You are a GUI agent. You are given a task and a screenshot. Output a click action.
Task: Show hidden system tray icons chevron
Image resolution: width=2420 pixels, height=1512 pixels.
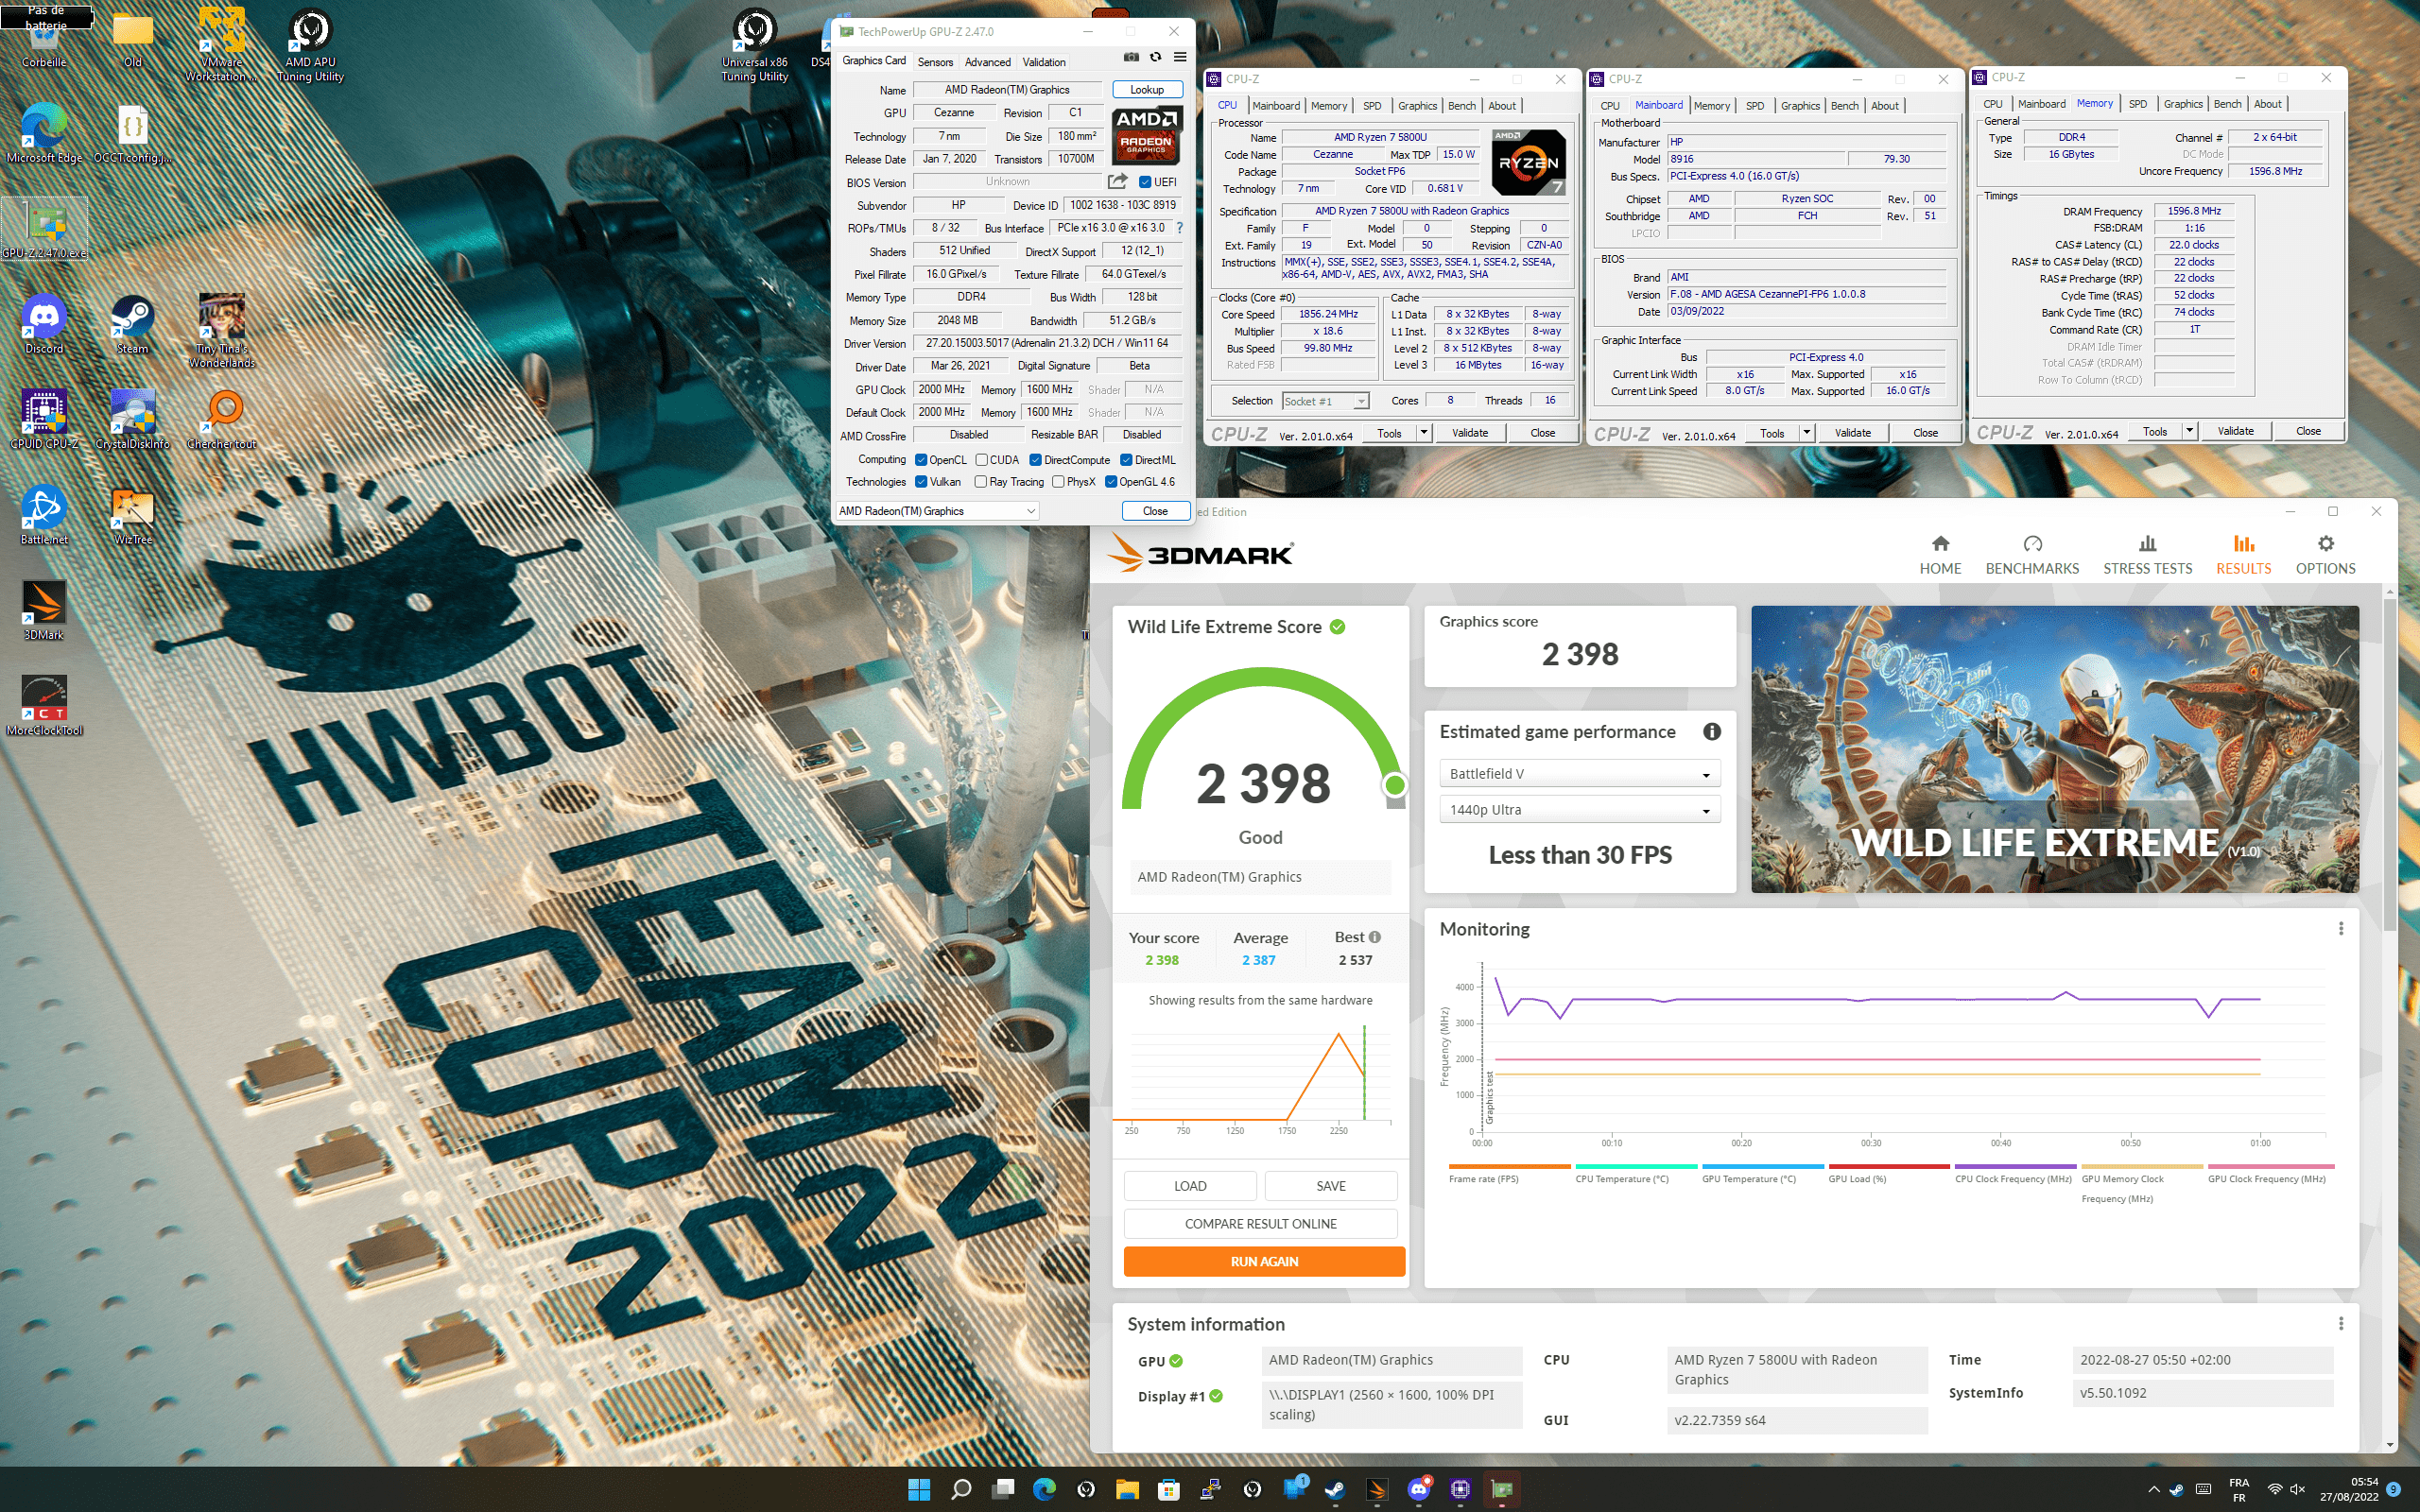(2153, 1490)
